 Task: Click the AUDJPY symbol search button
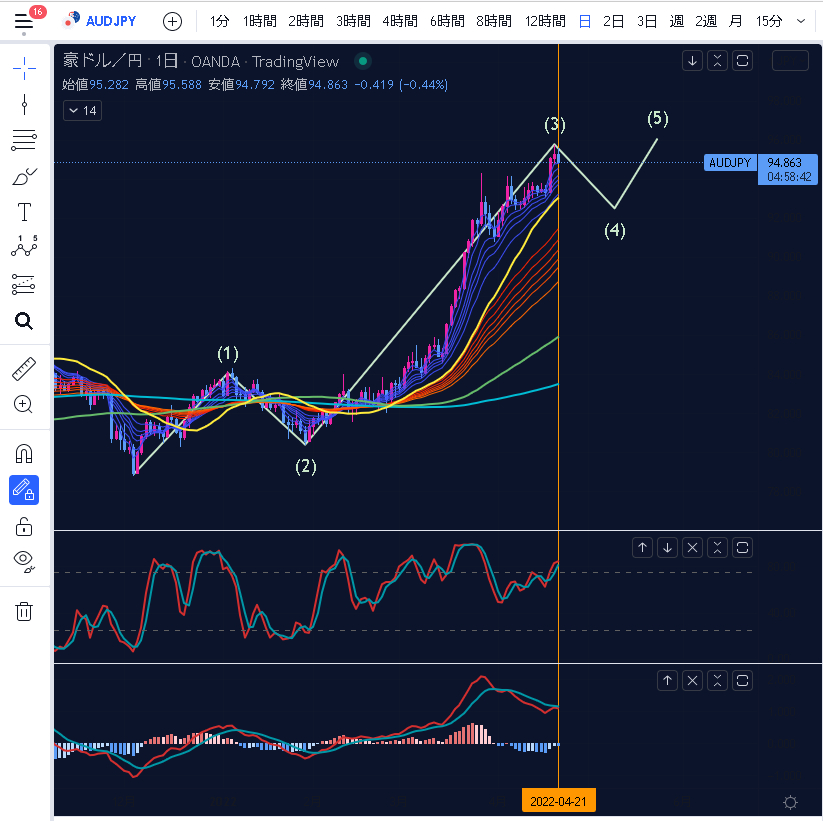(x=101, y=21)
